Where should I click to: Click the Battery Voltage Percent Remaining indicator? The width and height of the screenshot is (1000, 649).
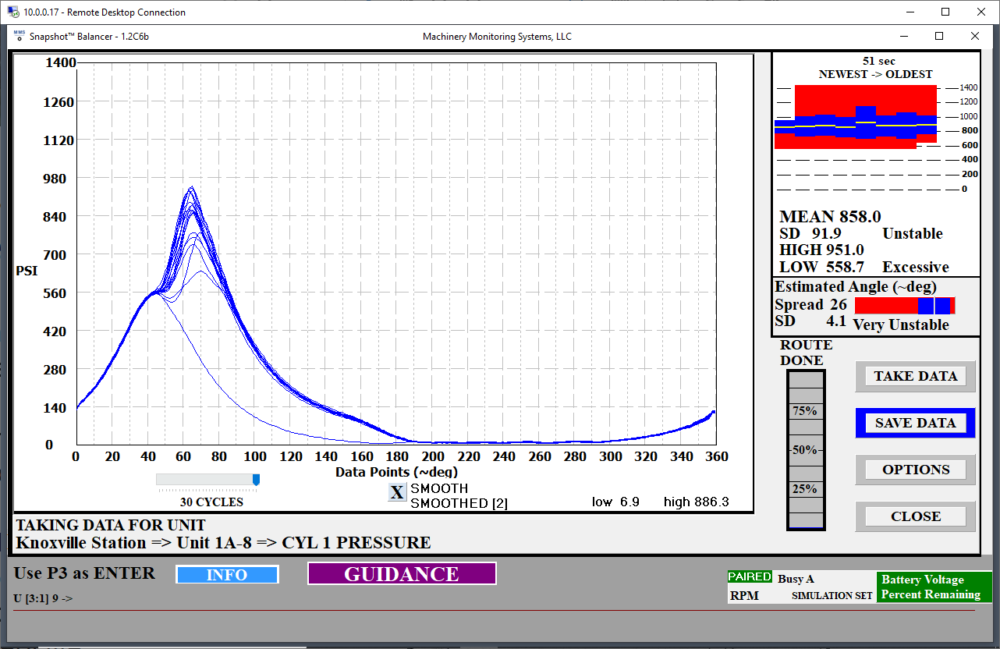[x=934, y=587]
